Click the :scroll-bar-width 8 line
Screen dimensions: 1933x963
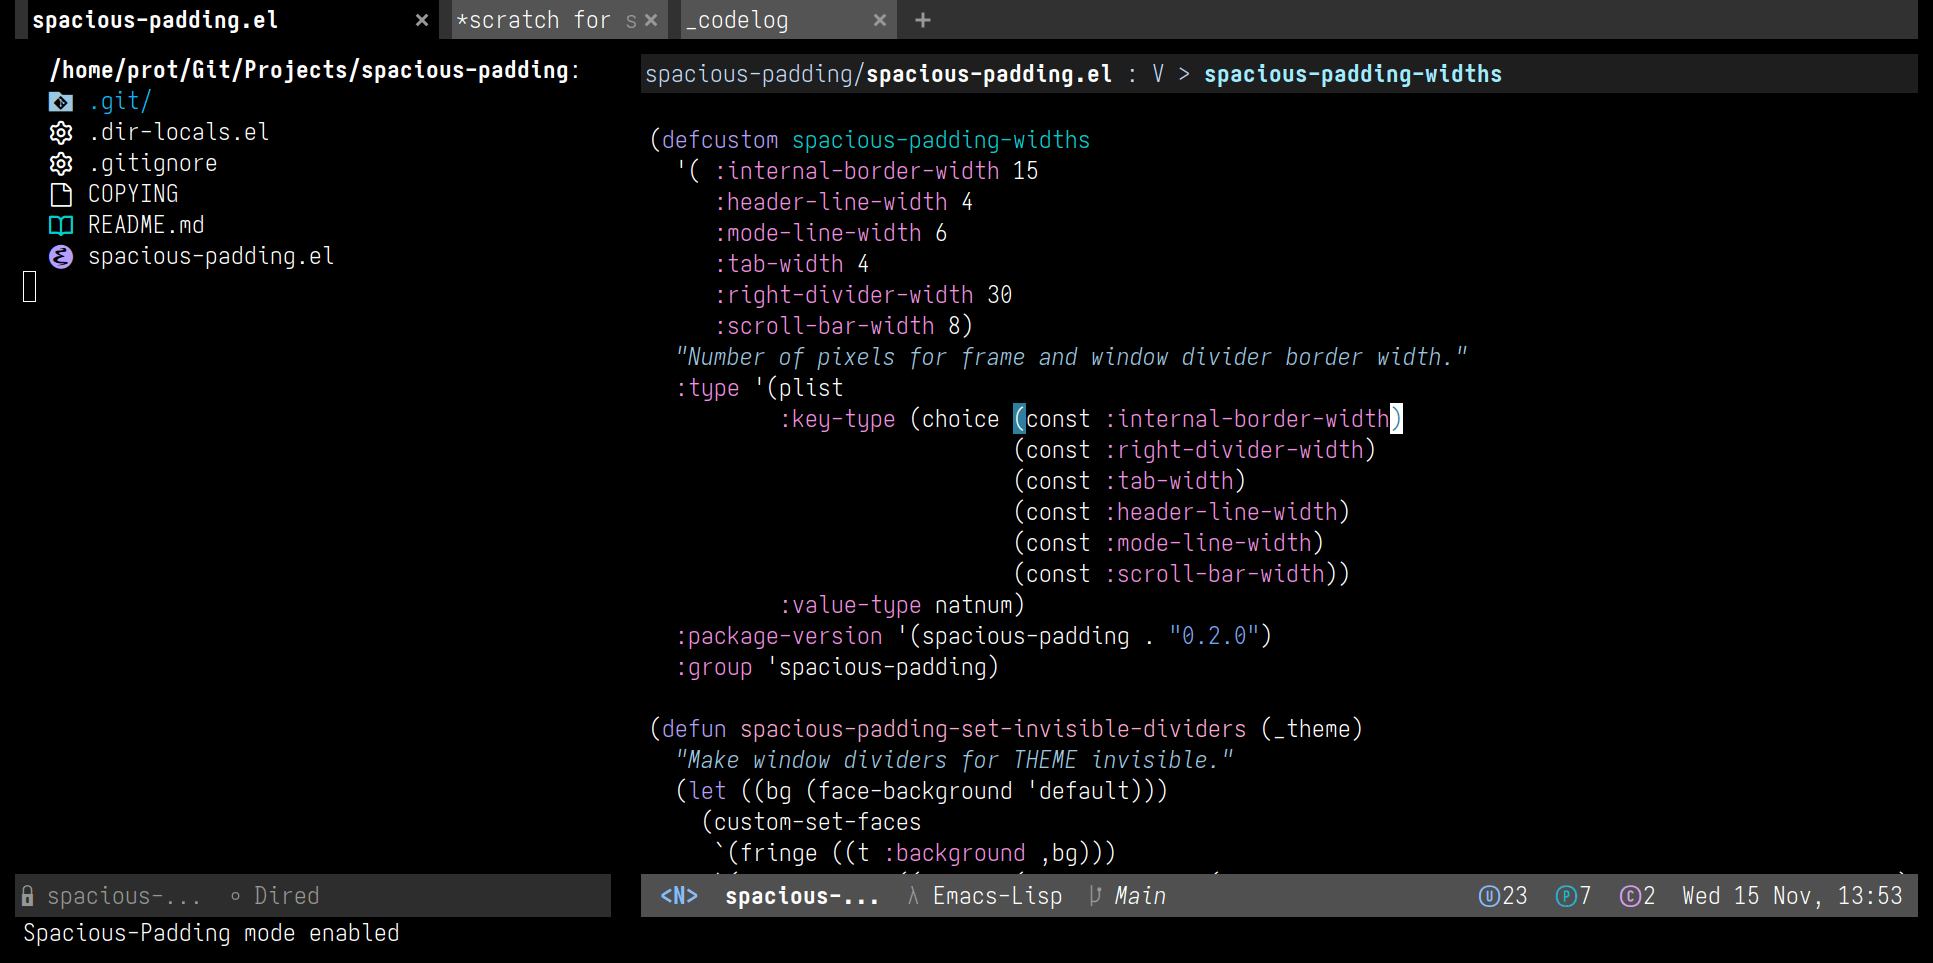tap(844, 326)
